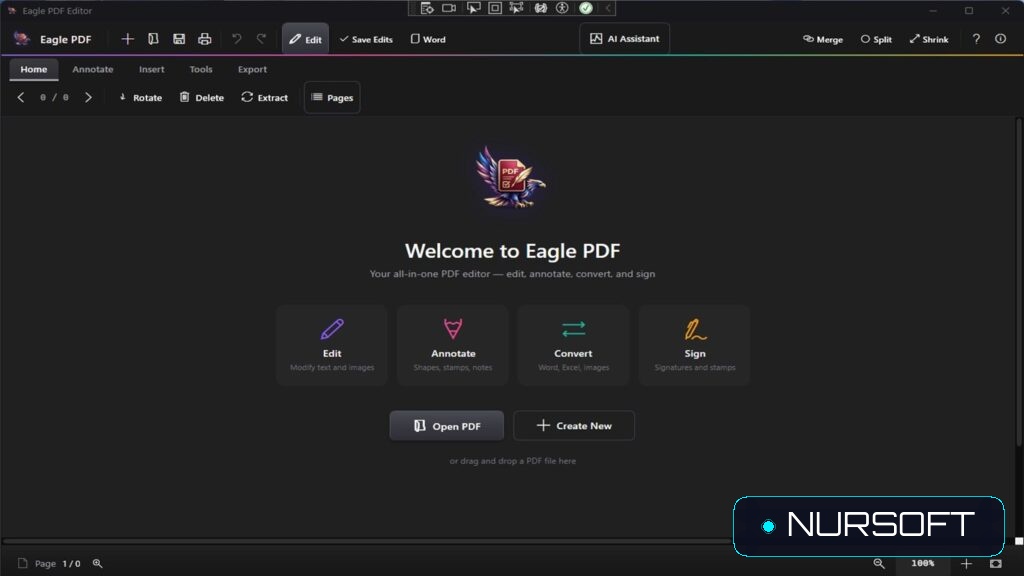Open the info icon at top right

(1000, 39)
